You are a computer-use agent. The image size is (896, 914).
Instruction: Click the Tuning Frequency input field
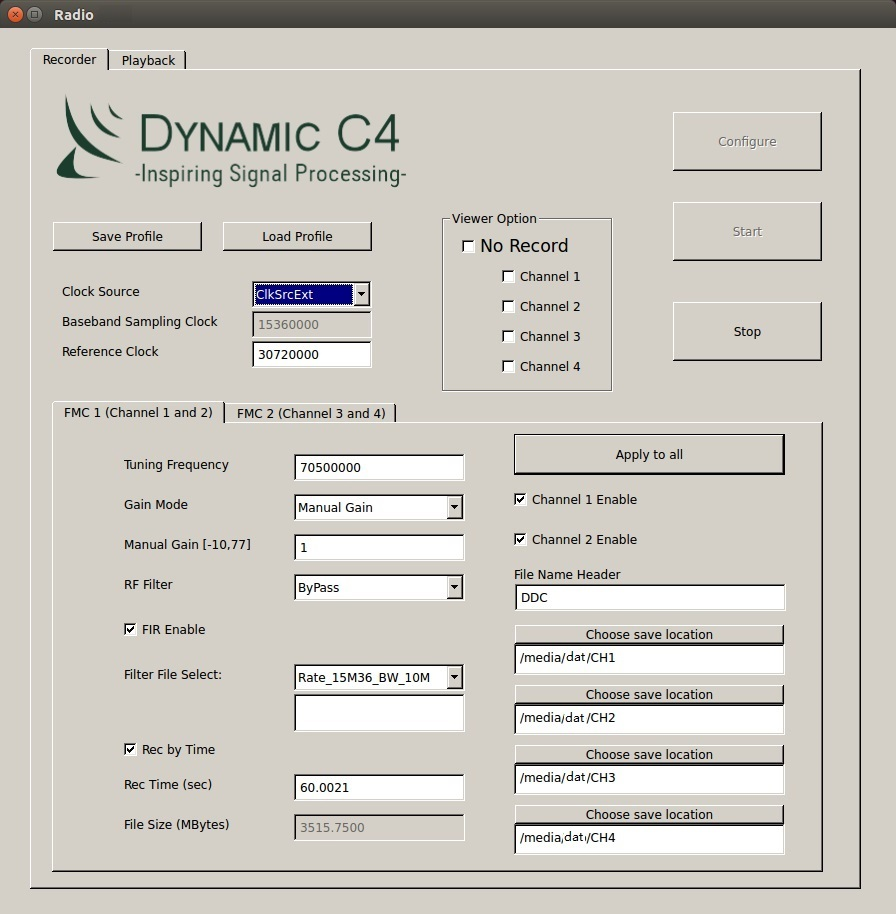click(x=379, y=468)
